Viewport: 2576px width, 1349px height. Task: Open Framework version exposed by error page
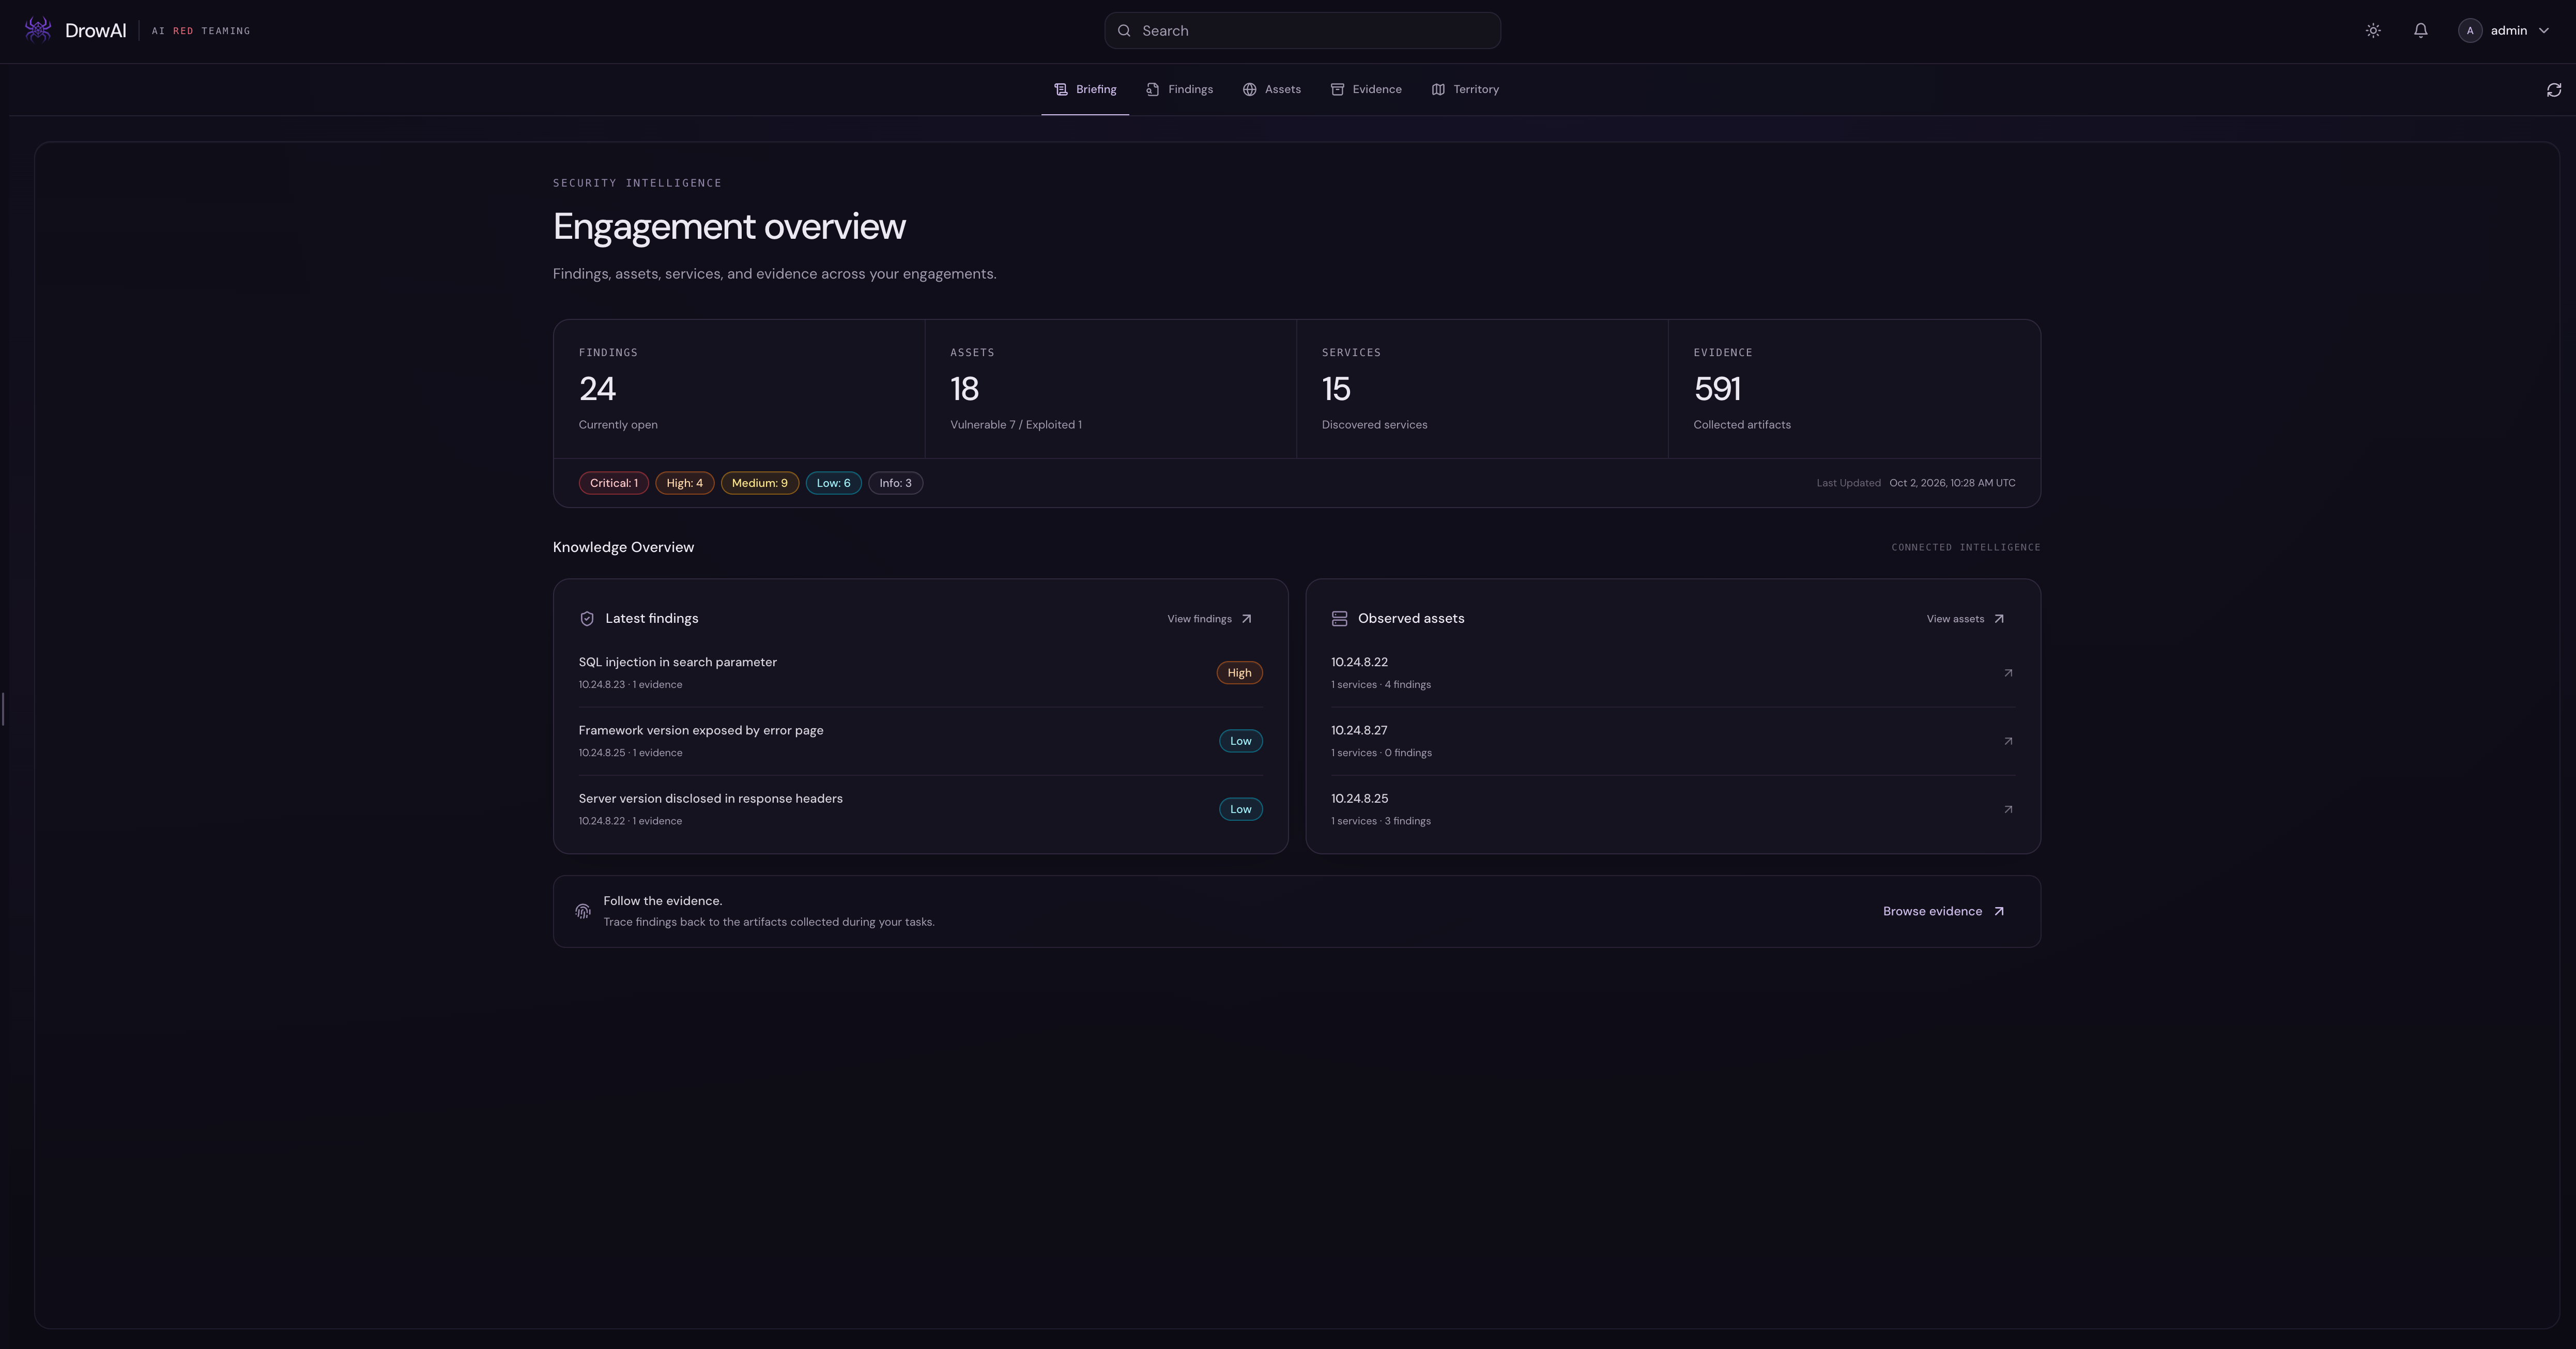click(921, 741)
